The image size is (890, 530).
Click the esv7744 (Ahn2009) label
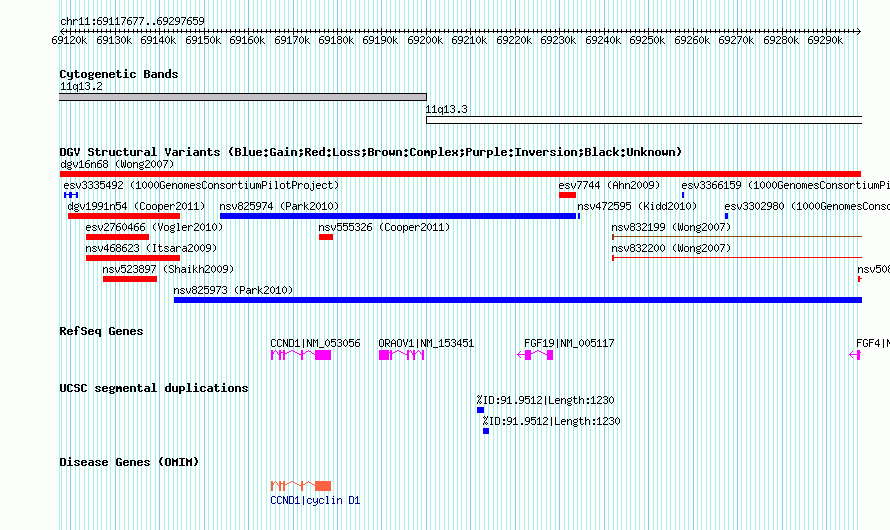pyautogui.click(x=609, y=185)
